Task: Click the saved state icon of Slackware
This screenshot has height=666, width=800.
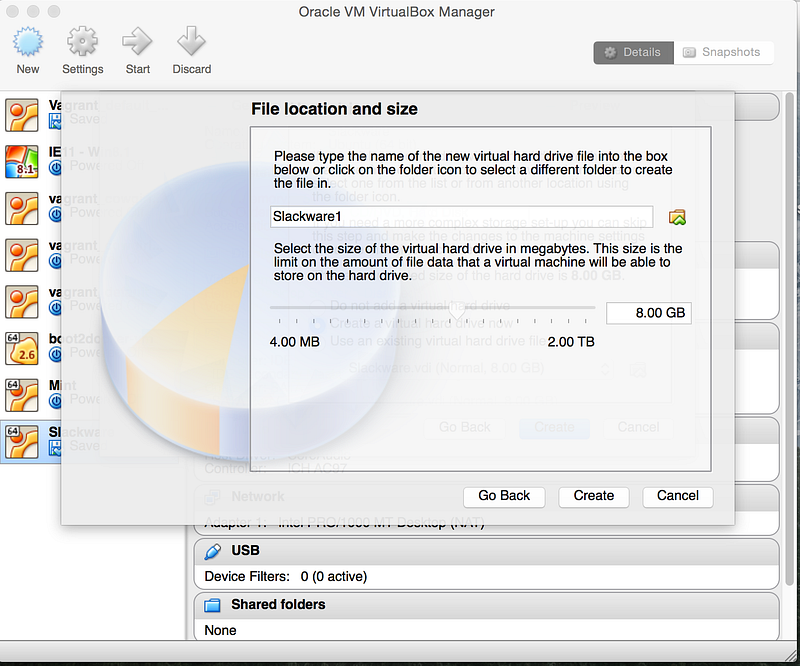Action: pyautogui.click(x=55, y=448)
